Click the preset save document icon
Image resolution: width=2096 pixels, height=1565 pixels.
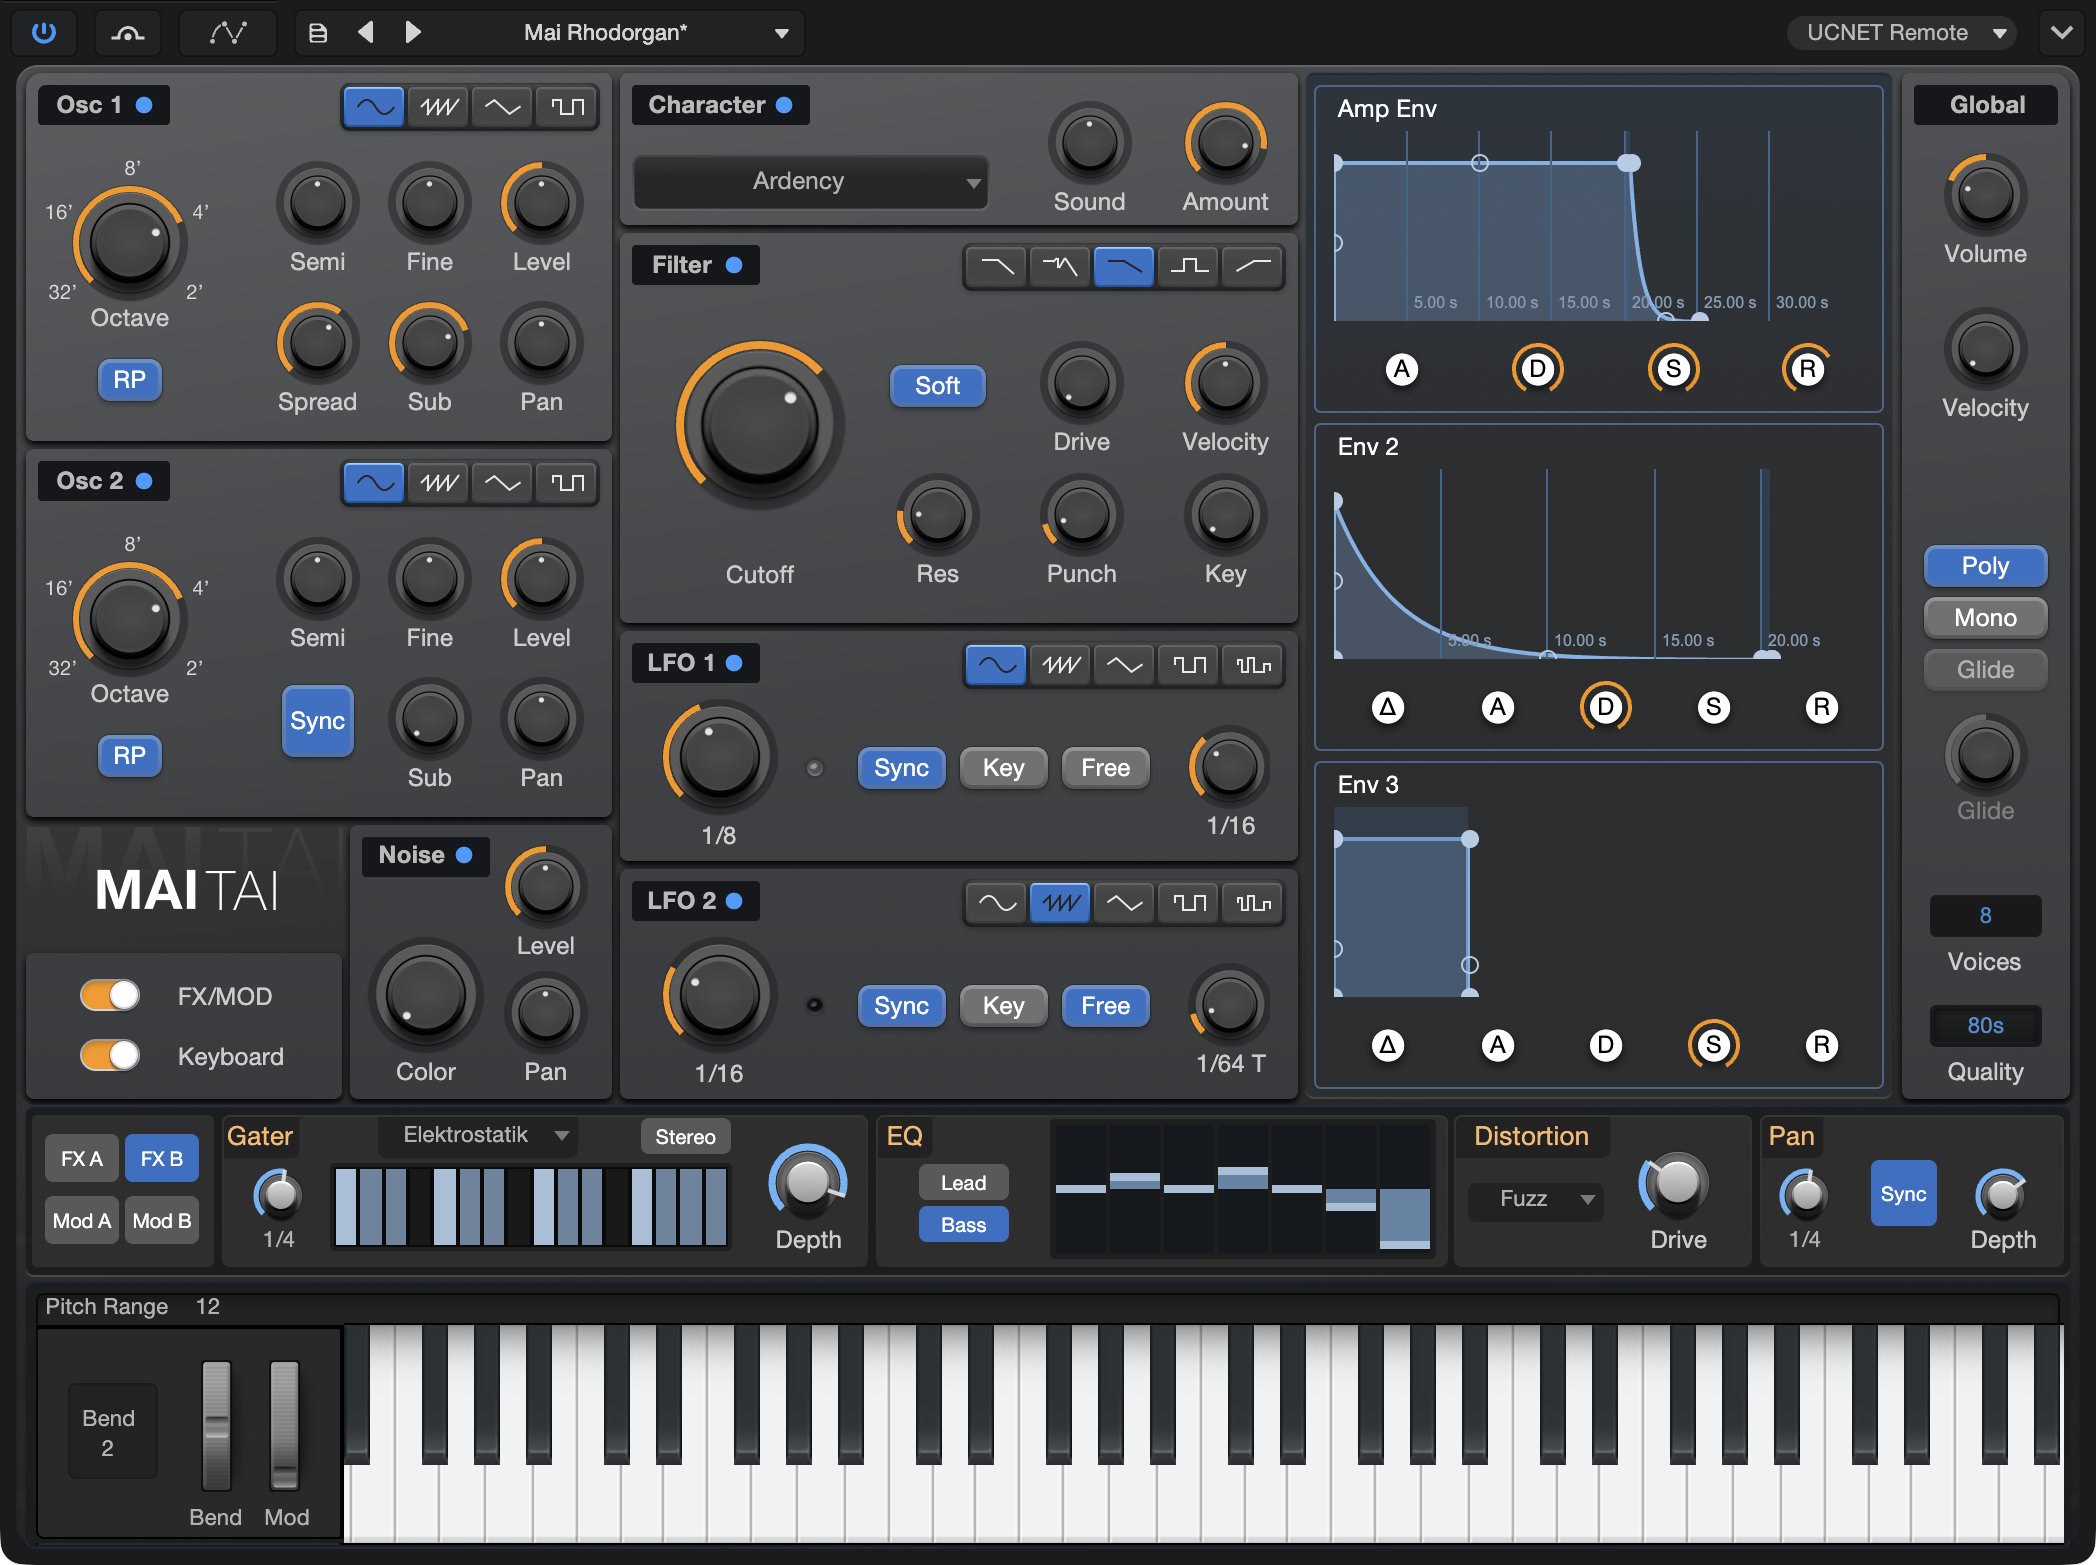318,33
